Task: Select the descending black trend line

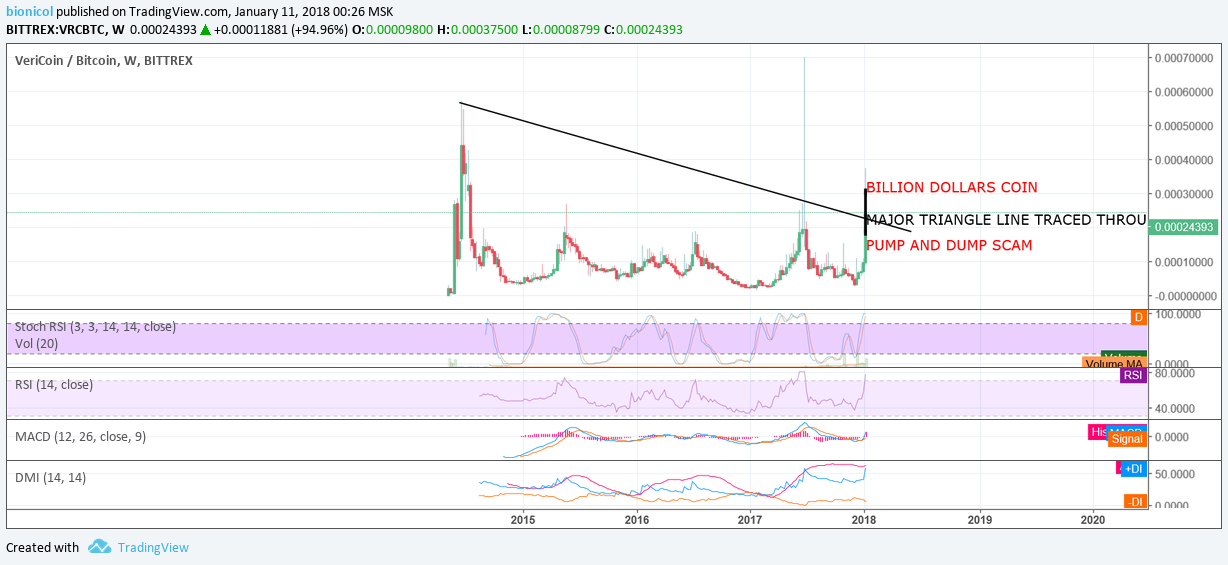Action: [x=685, y=167]
